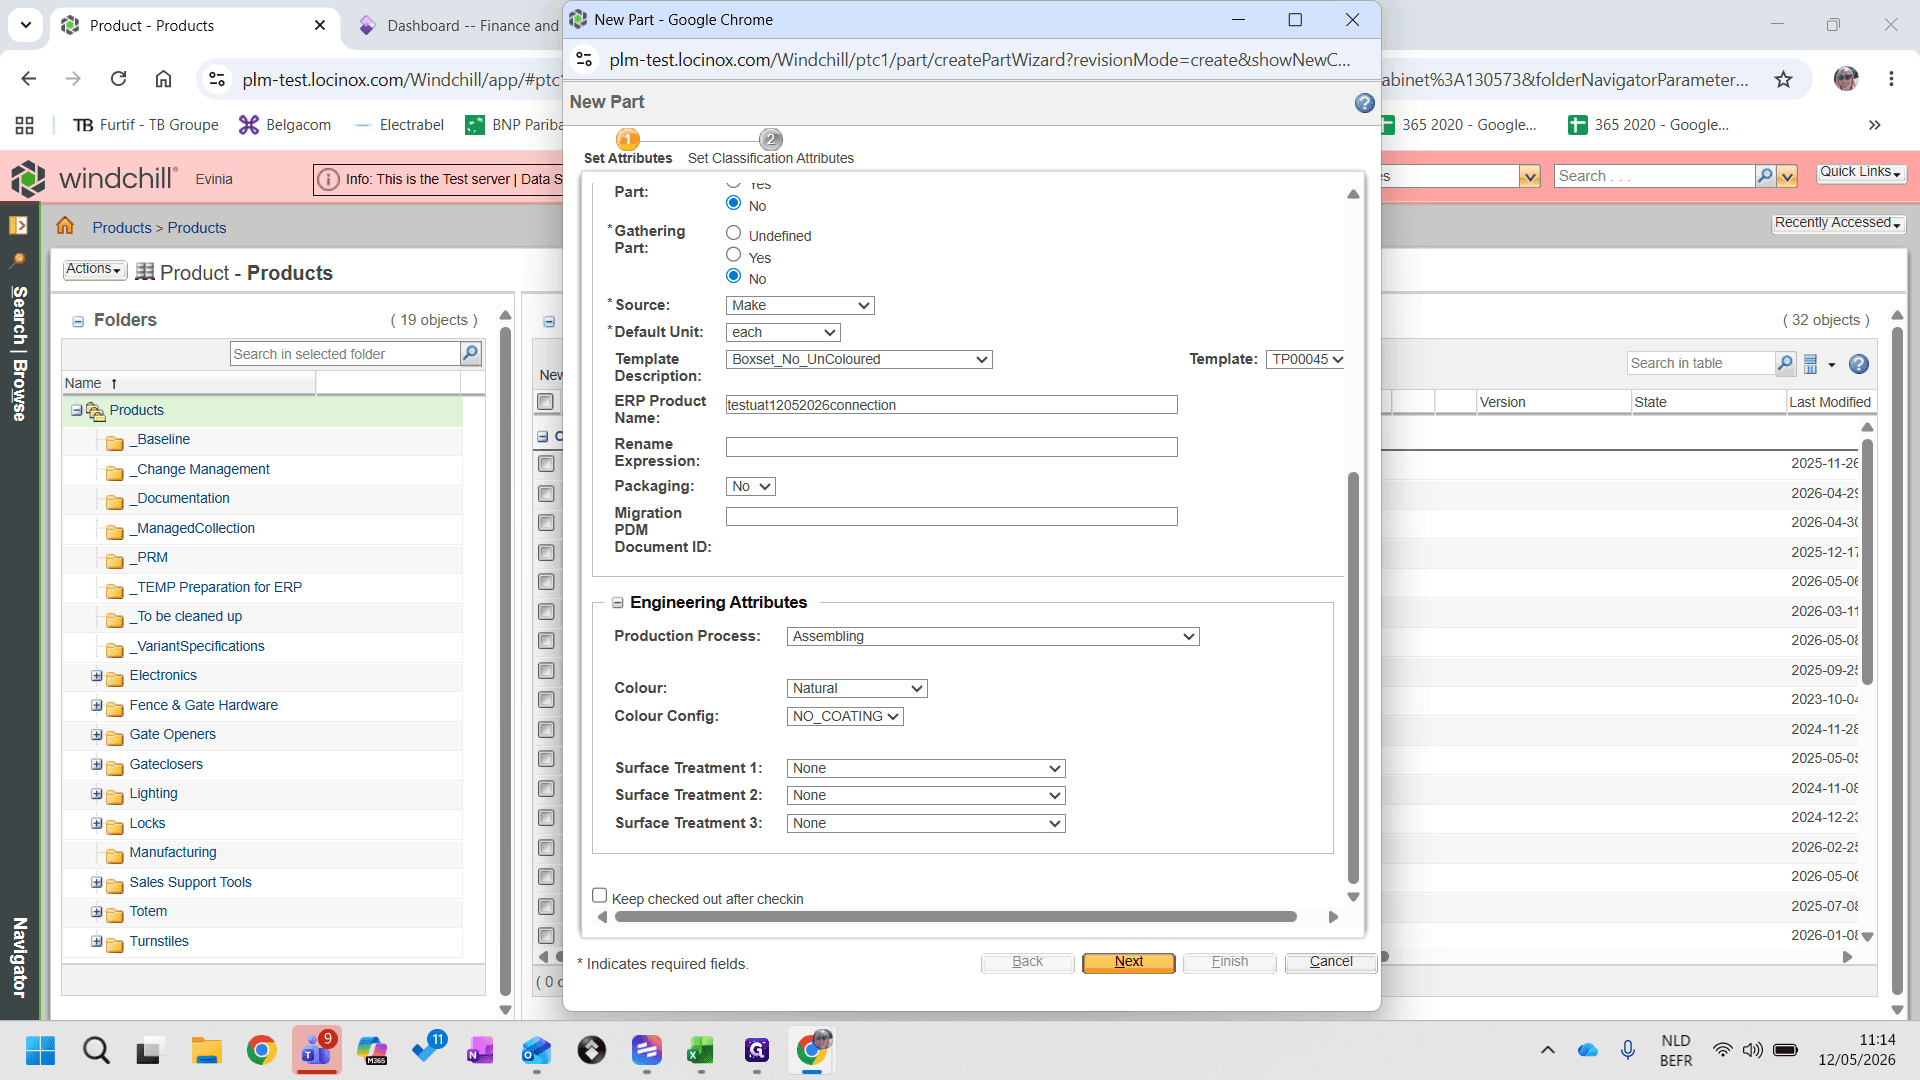
Task: Tick the table header select-all checkbox
Action: coord(545,402)
